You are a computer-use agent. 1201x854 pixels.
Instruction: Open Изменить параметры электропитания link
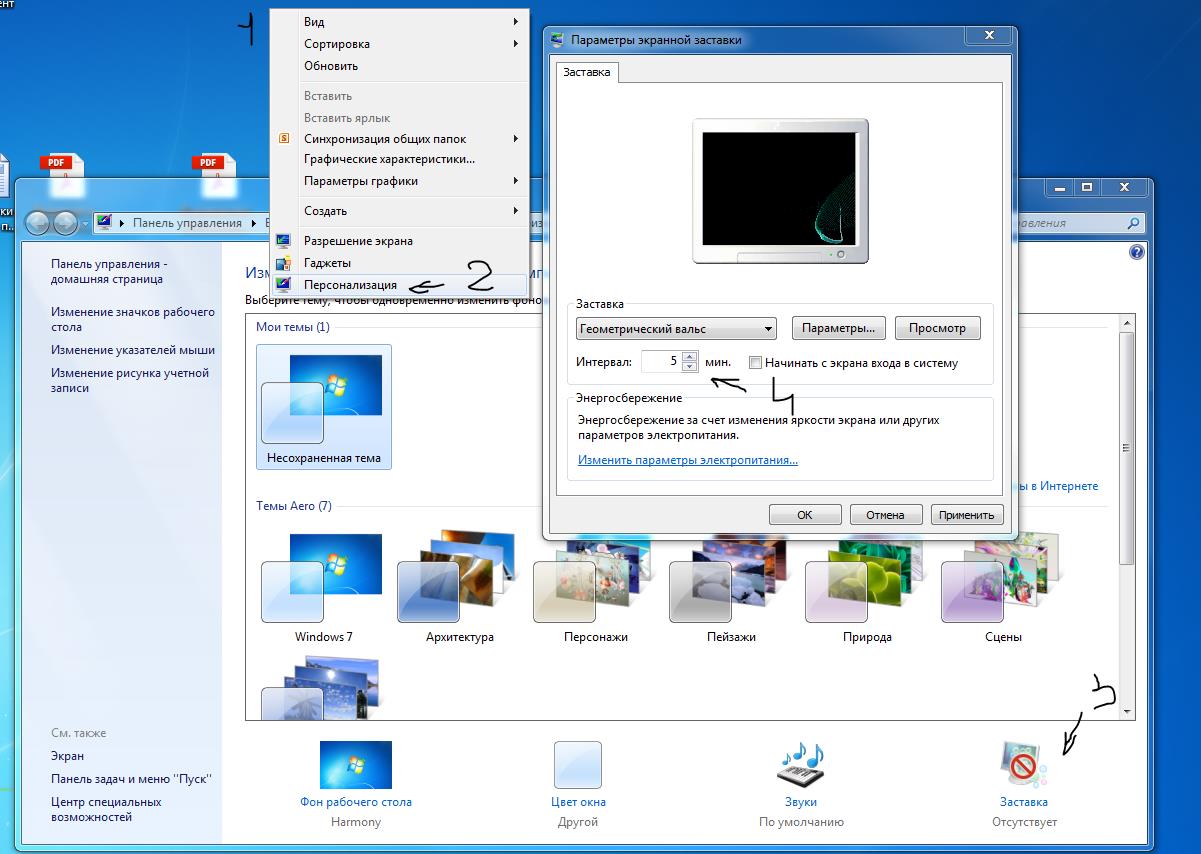pos(688,460)
